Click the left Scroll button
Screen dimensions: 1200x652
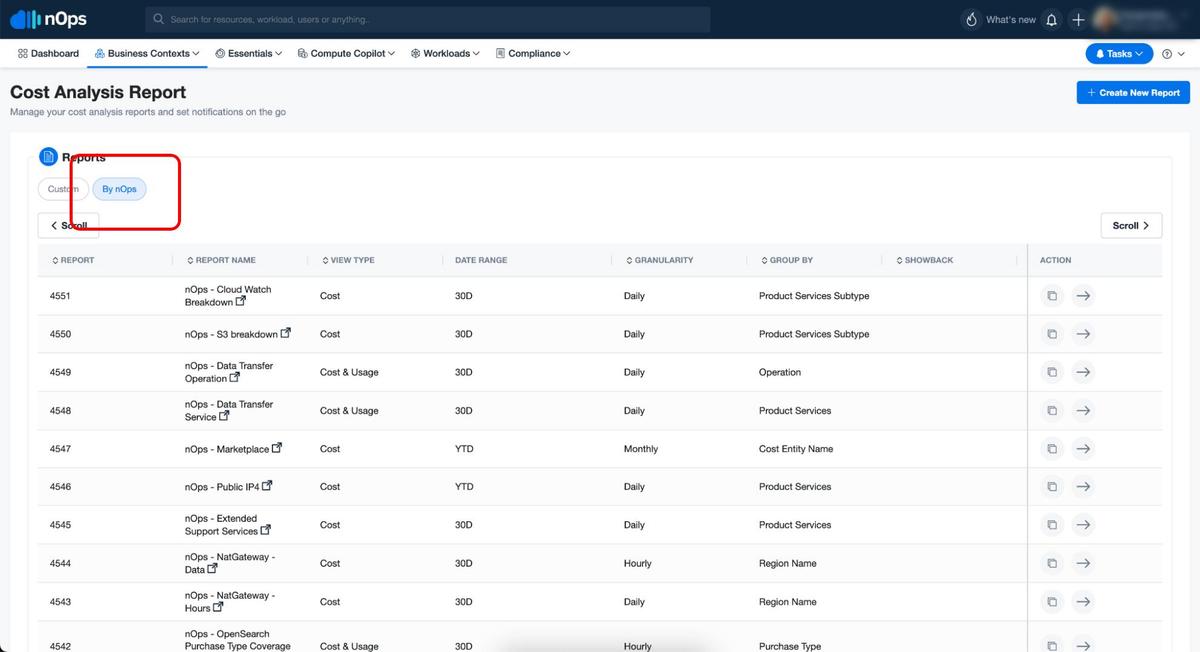click(69, 226)
